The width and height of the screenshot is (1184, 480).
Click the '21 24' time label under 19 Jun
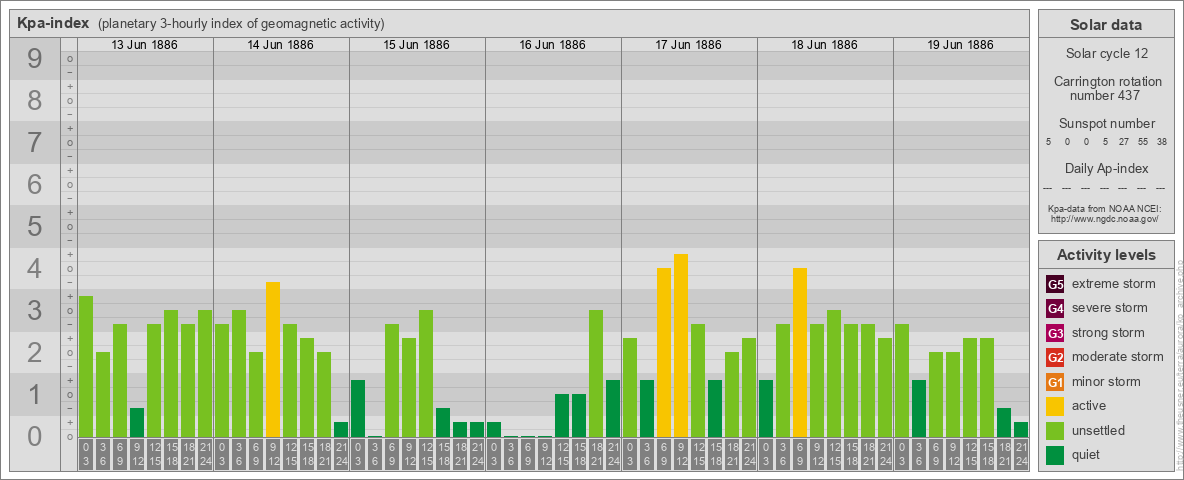1021,455
